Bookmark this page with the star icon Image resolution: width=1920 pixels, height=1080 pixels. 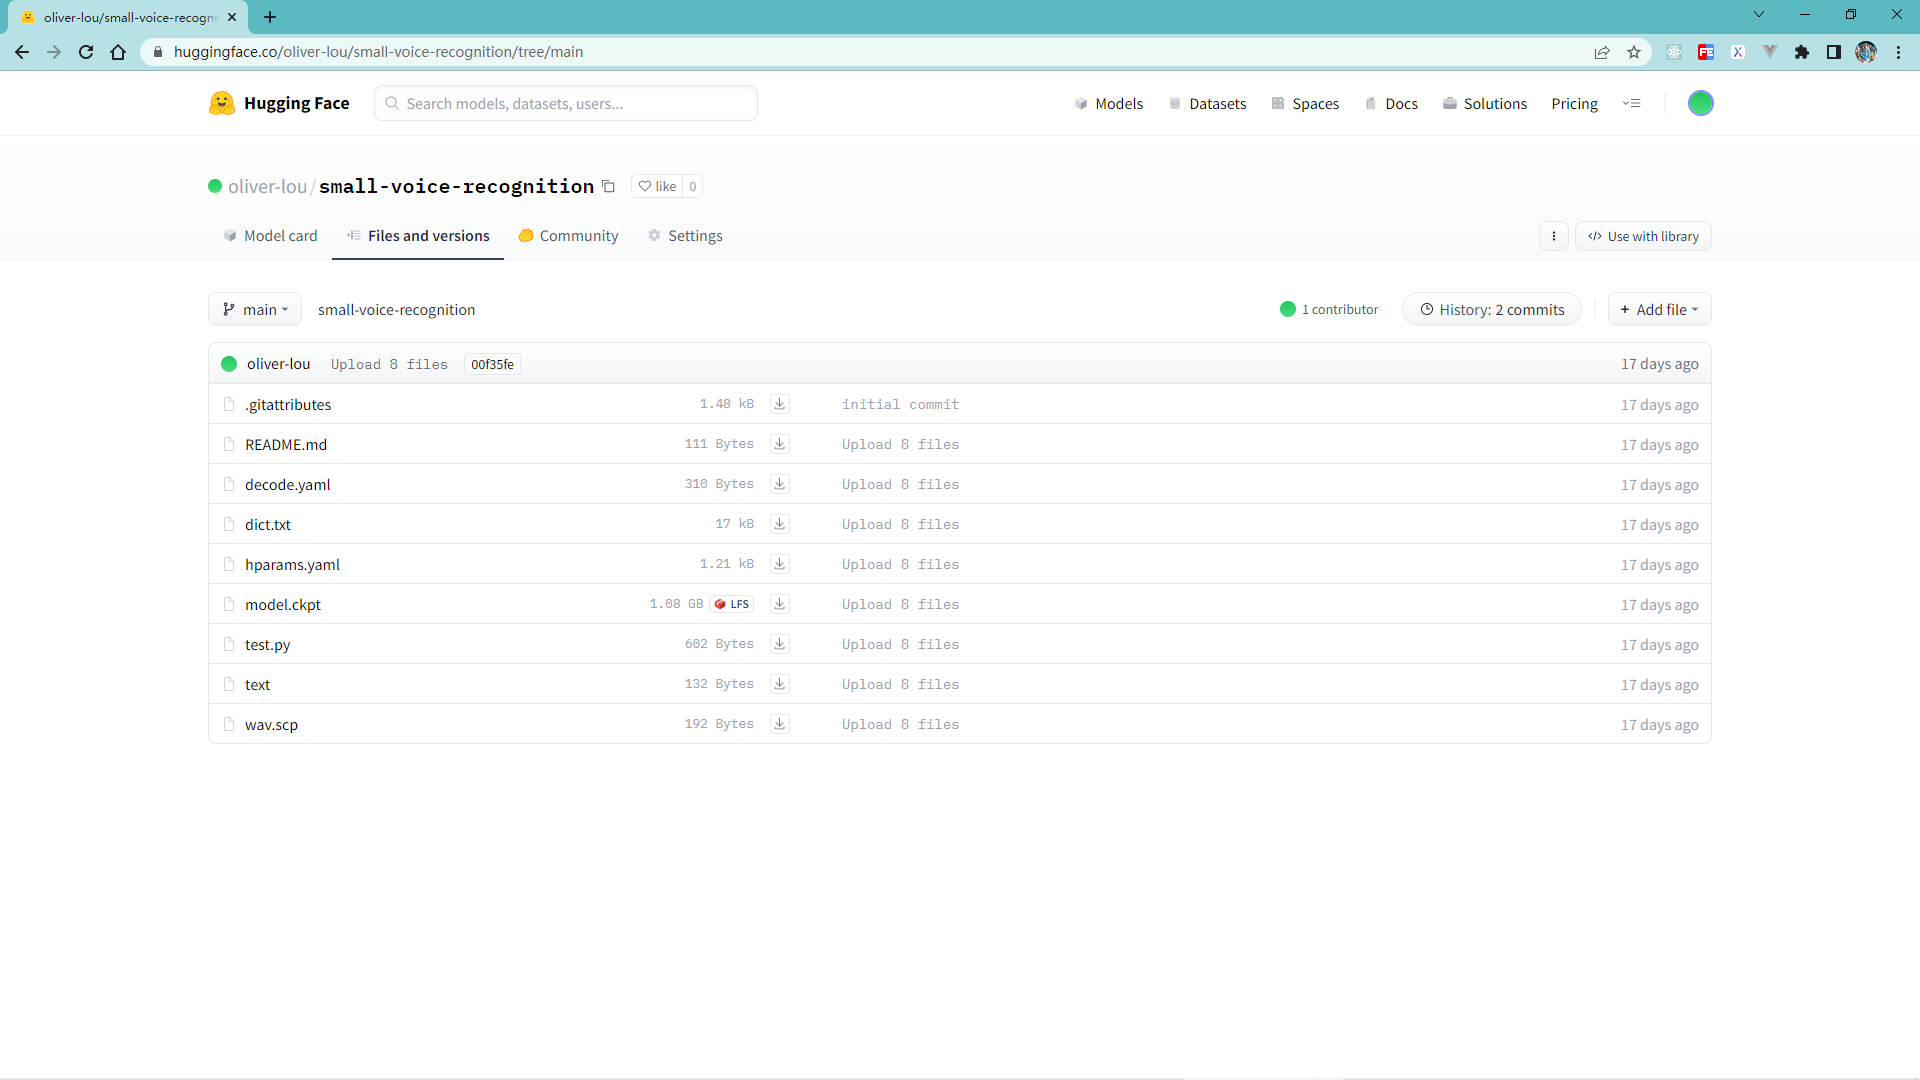point(1634,52)
